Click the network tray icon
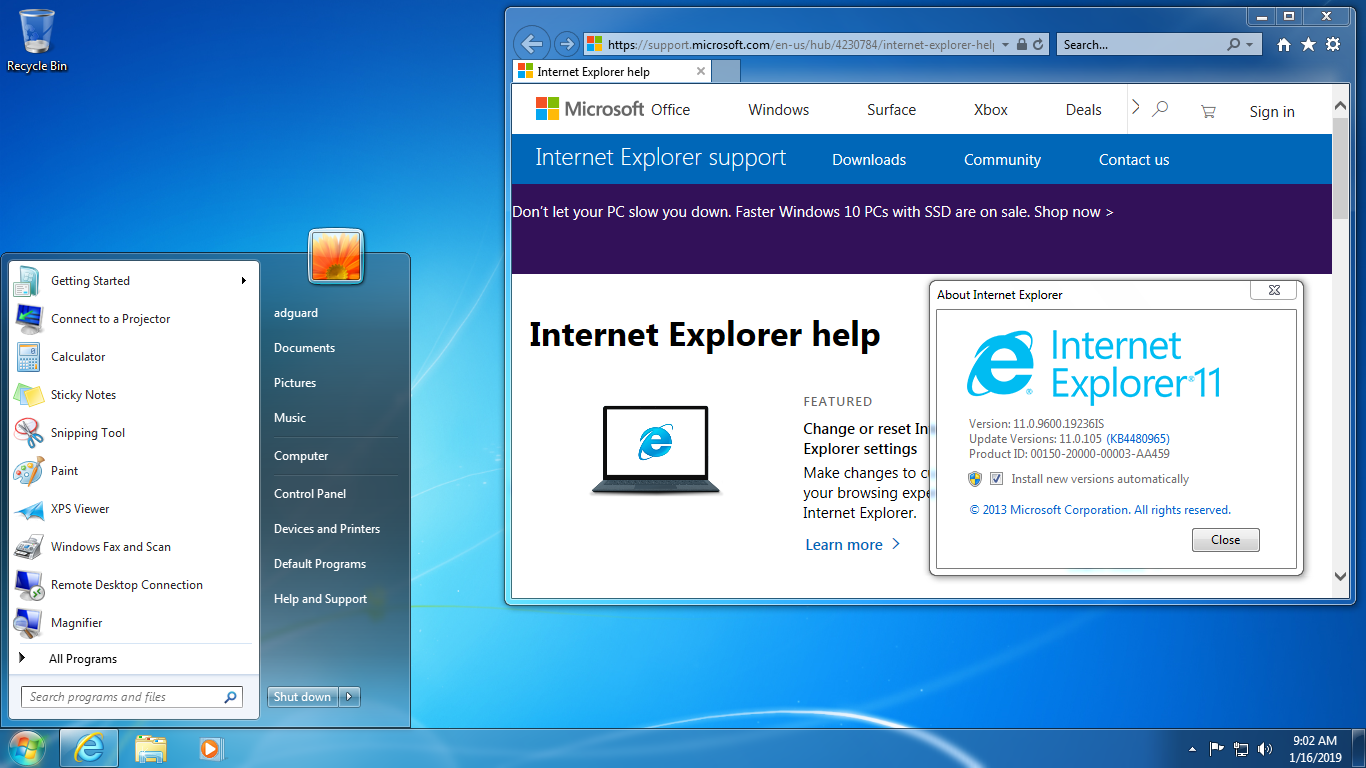 click(x=1241, y=748)
